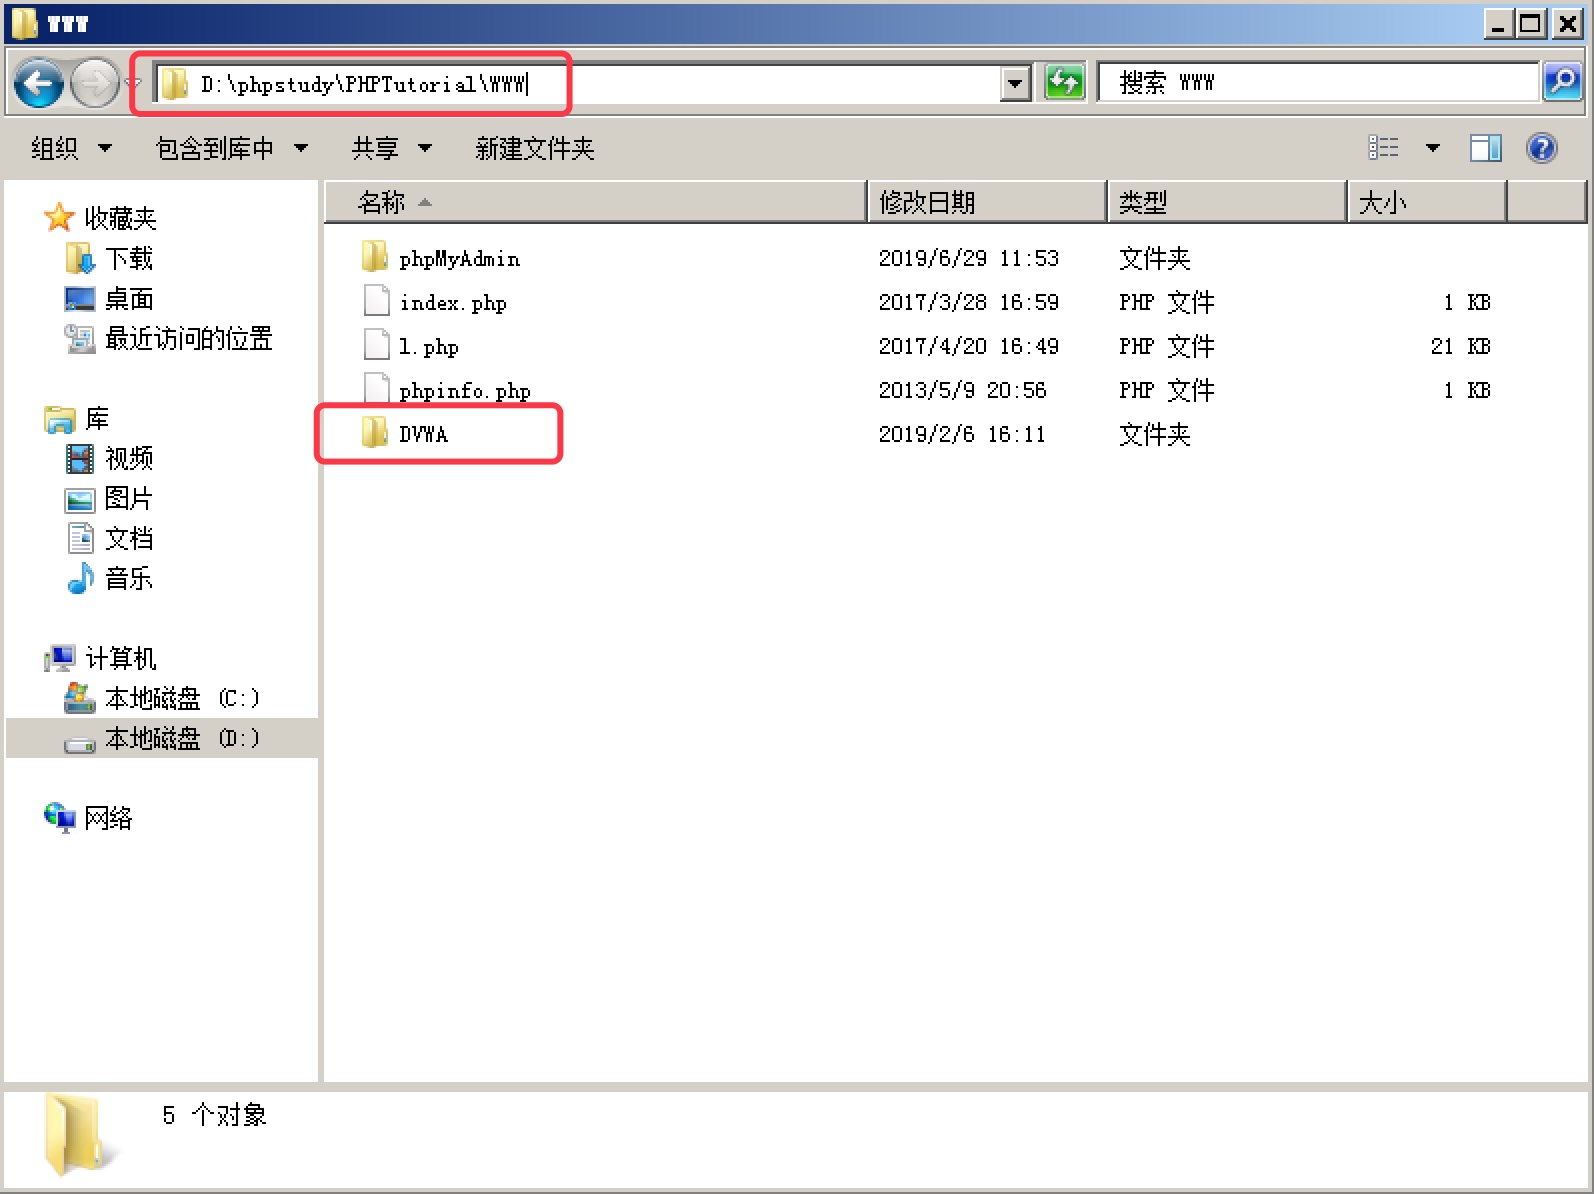Viewport: 1594px width, 1194px height.
Task: Click the date 2017/3/28 16:59
Action: click(x=969, y=303)
